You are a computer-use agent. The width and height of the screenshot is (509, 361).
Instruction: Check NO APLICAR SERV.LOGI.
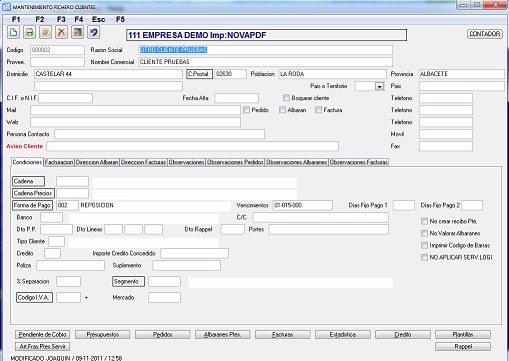[424, 257]
